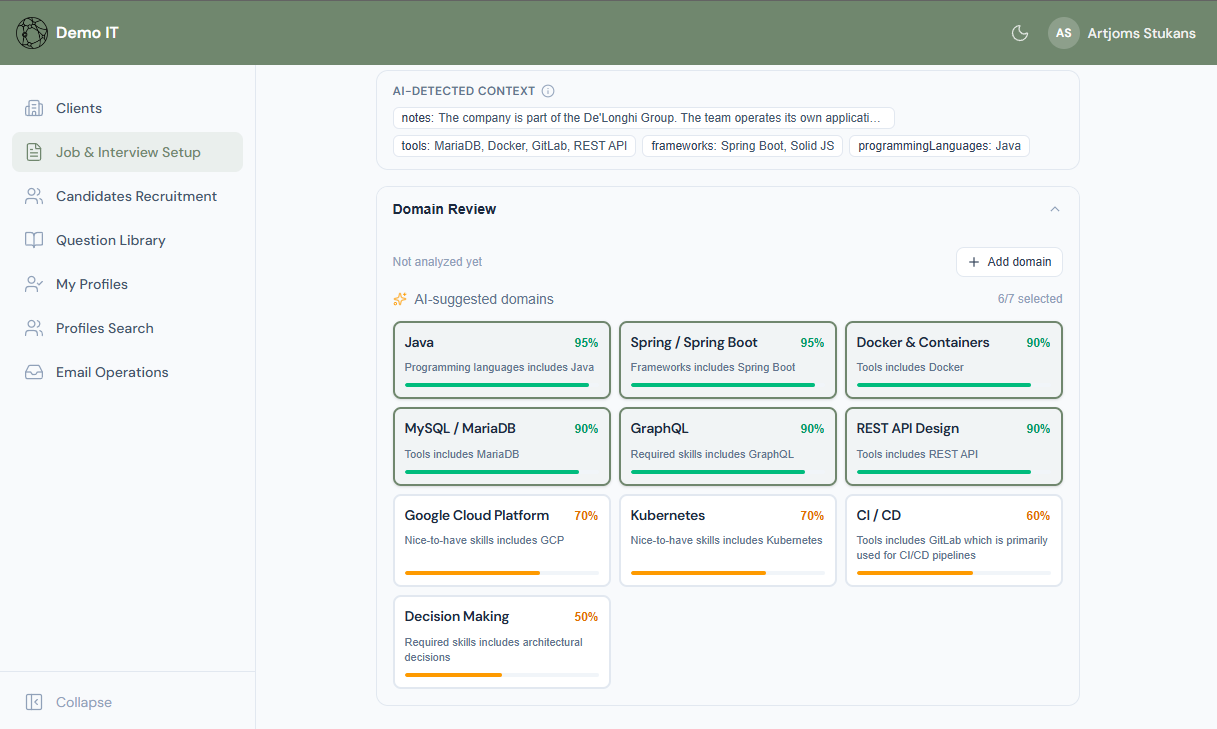Open Candidates Recruitment page

pos(127,196)
